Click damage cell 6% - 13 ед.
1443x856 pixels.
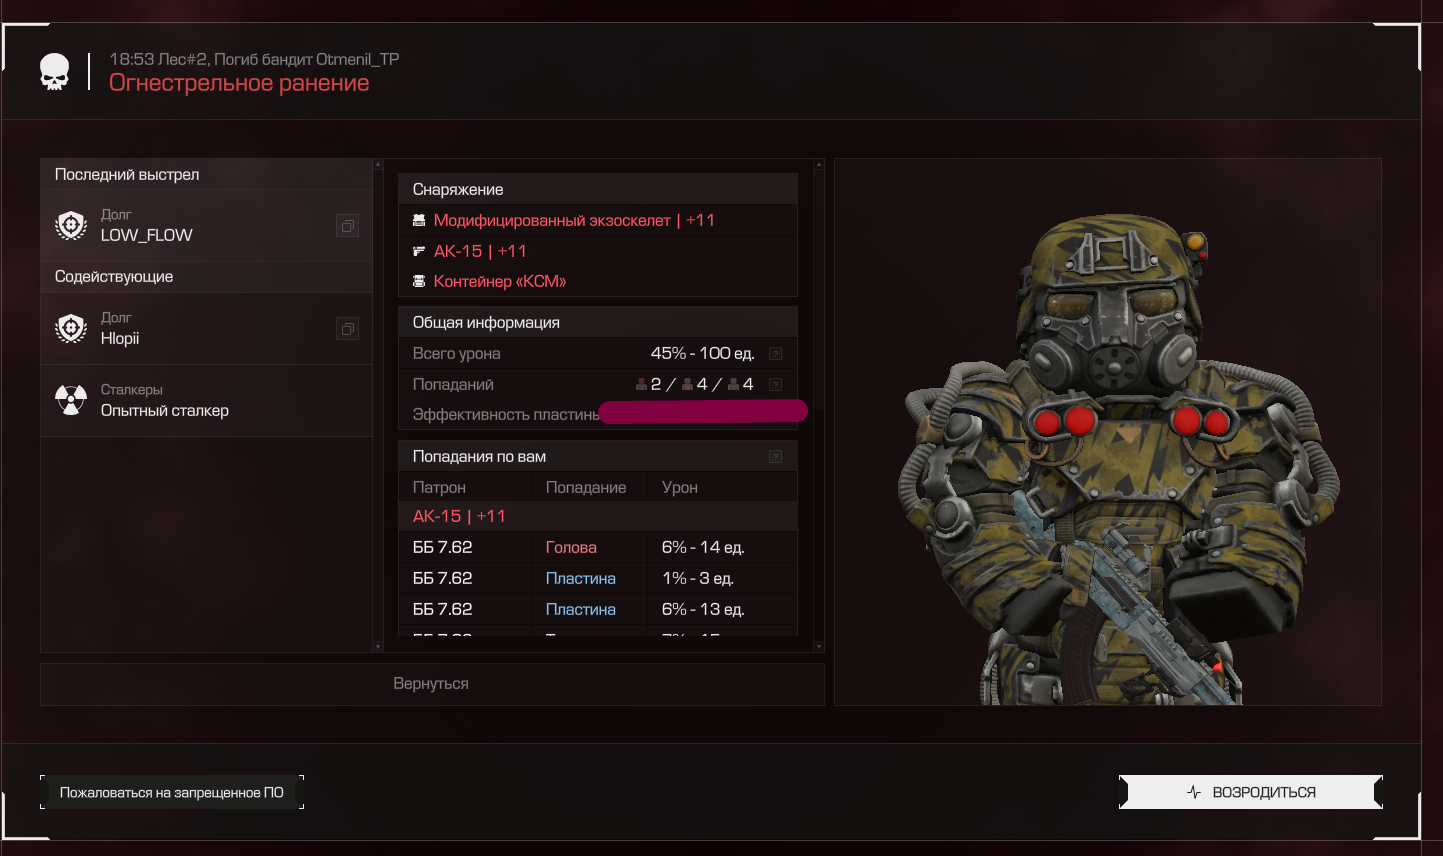point(703,609)
